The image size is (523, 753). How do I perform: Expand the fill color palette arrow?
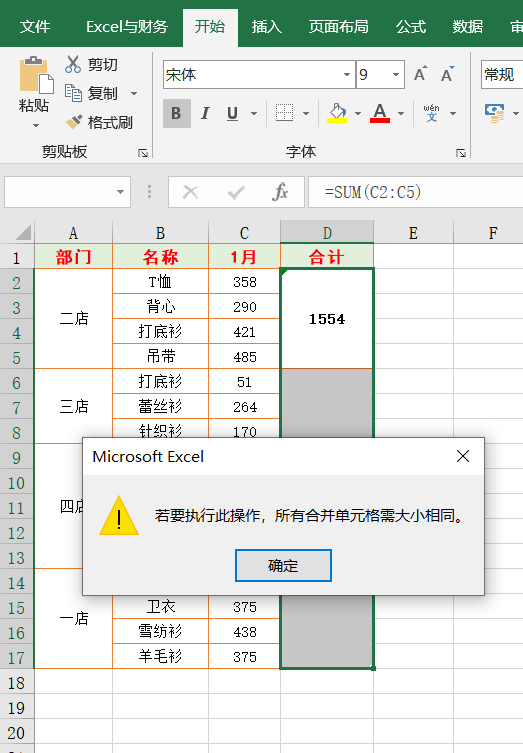(x=358, y=113)
